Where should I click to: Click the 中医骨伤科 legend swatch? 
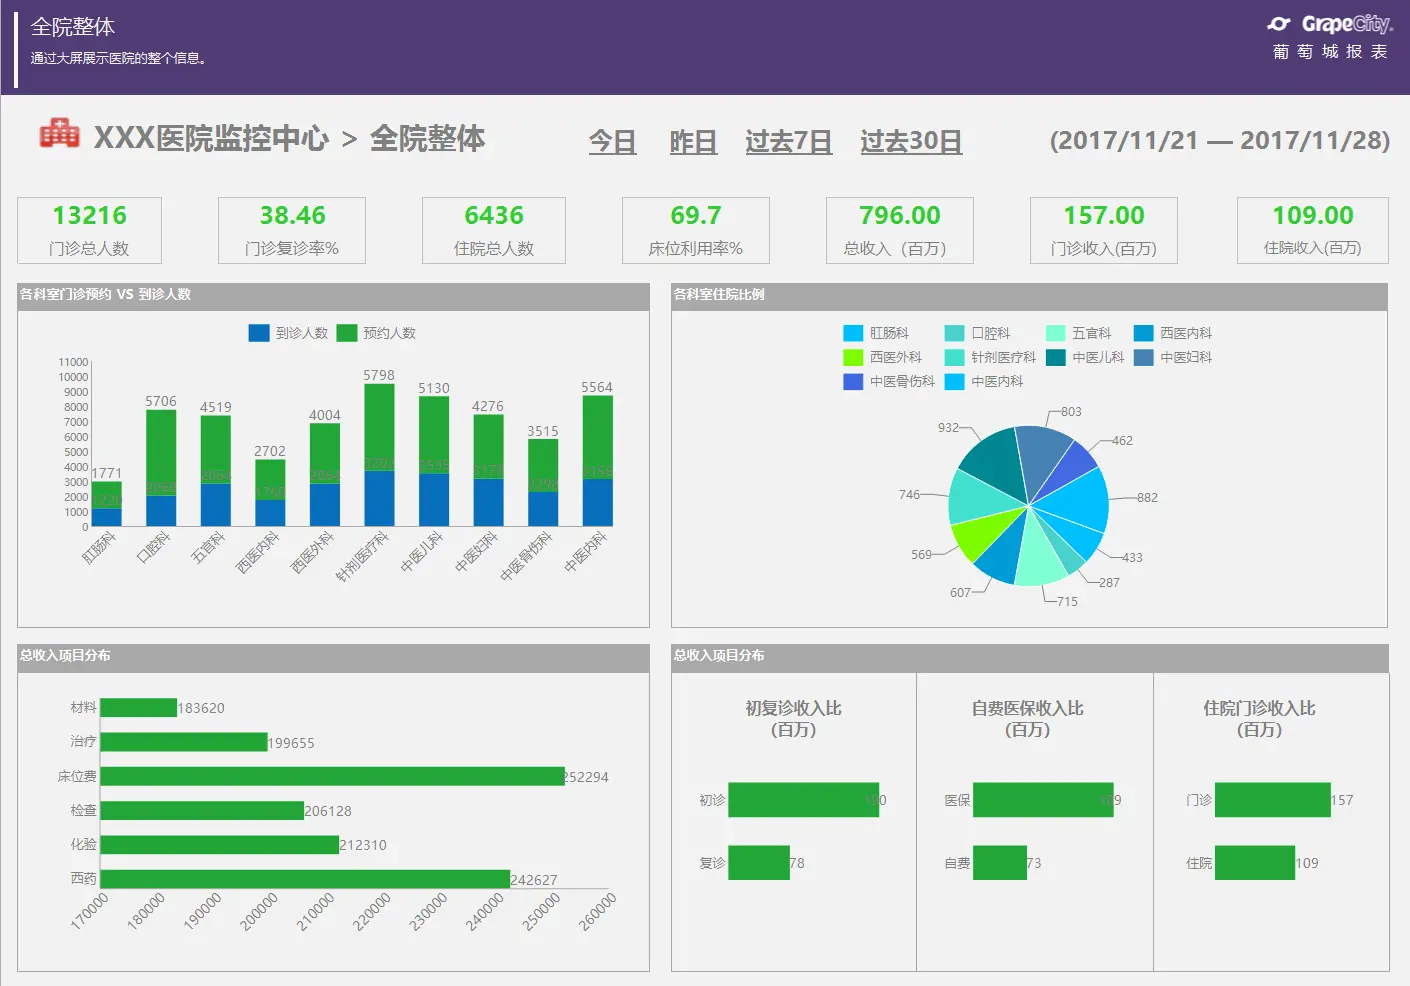tap(853, 381)
